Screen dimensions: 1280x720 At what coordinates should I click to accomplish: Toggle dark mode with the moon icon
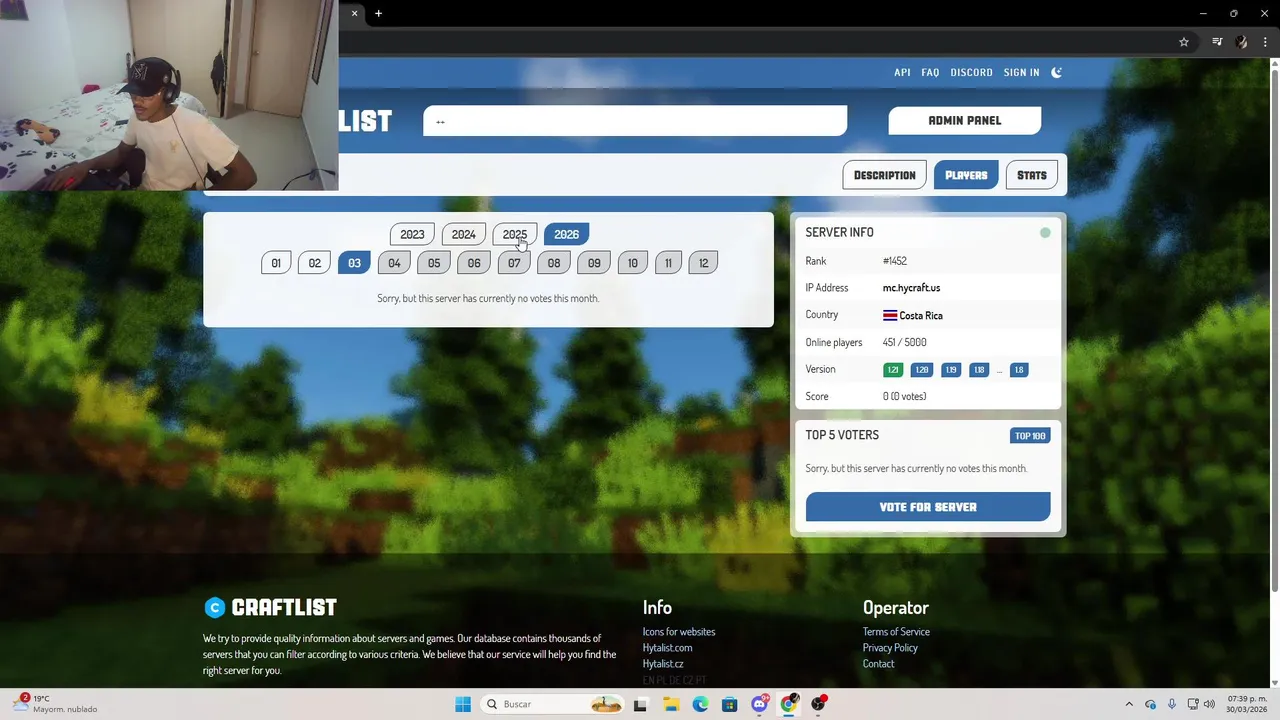coord(1057,72)
